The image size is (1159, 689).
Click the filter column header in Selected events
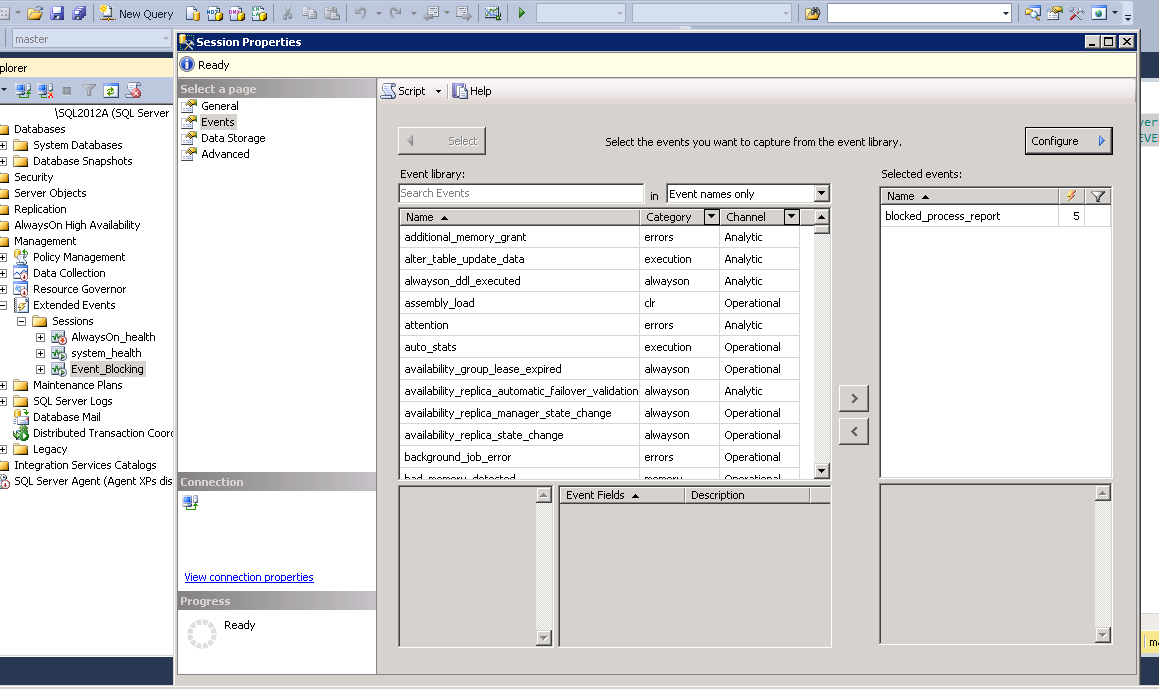pos(1097,197)
